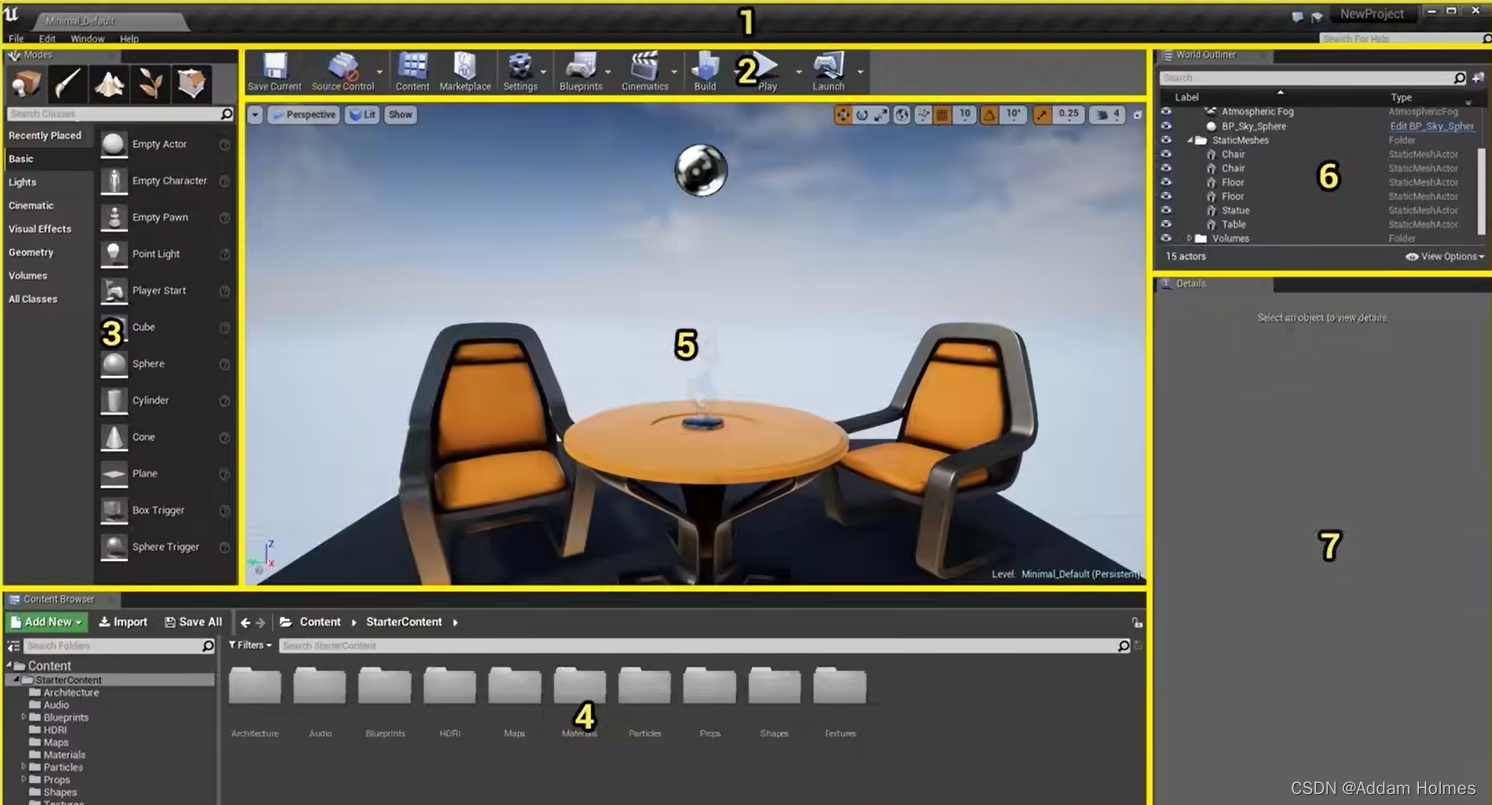Open the Play options dropdown arrow

click(798, 72)
